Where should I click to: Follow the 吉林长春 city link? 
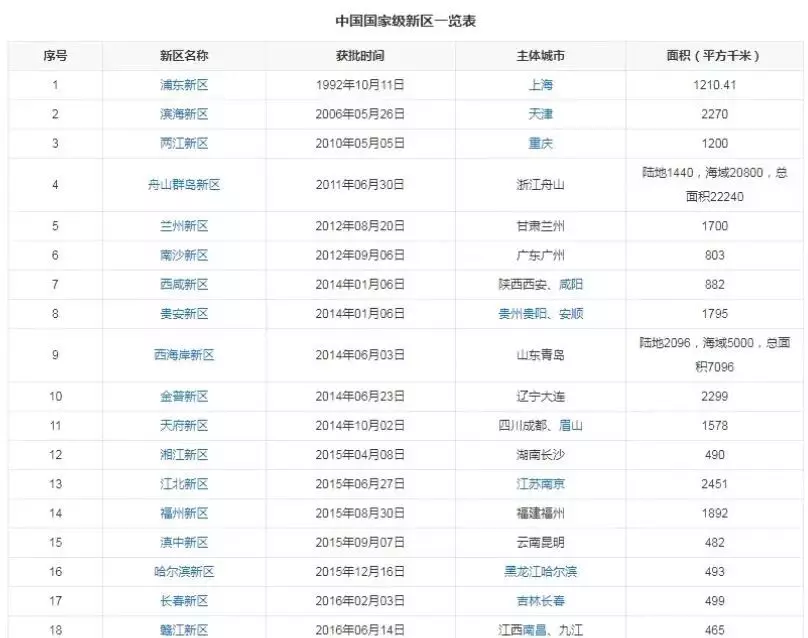coord(541,601)
